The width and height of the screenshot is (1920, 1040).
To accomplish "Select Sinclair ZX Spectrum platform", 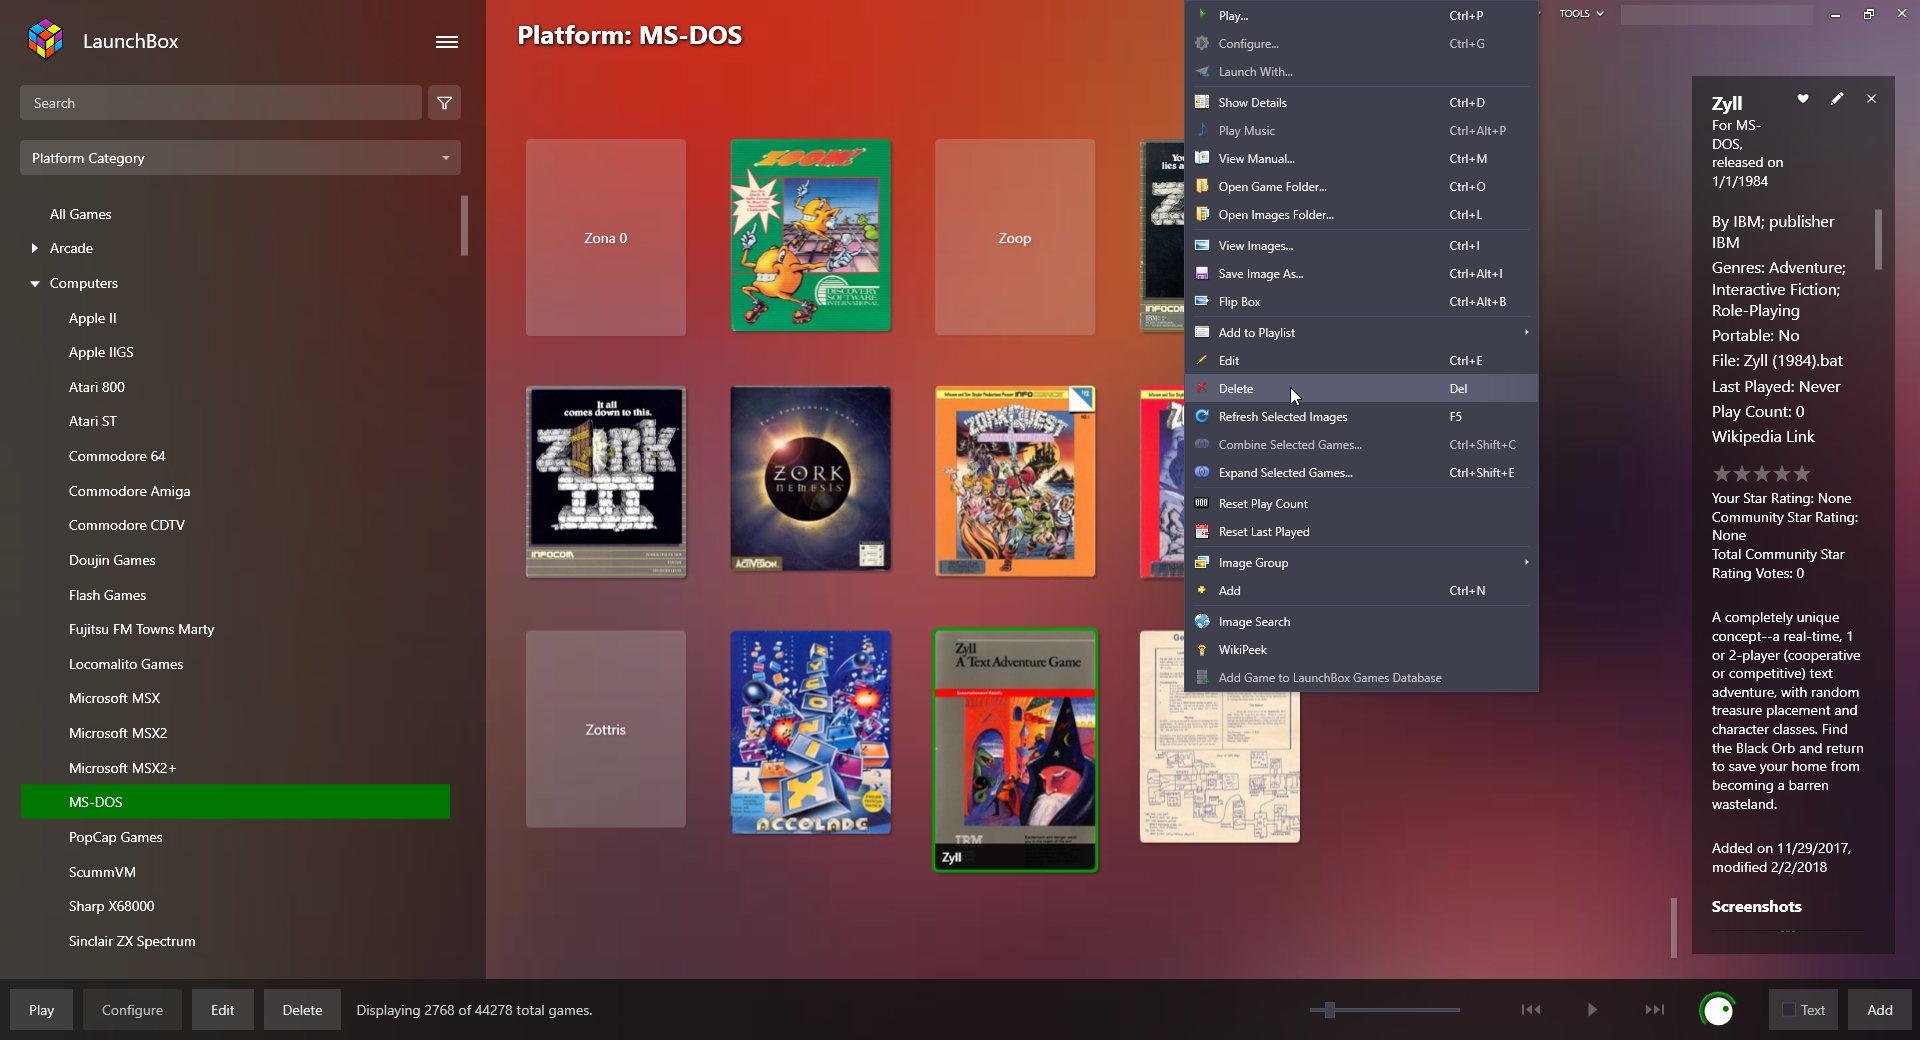I will (132, 941).
